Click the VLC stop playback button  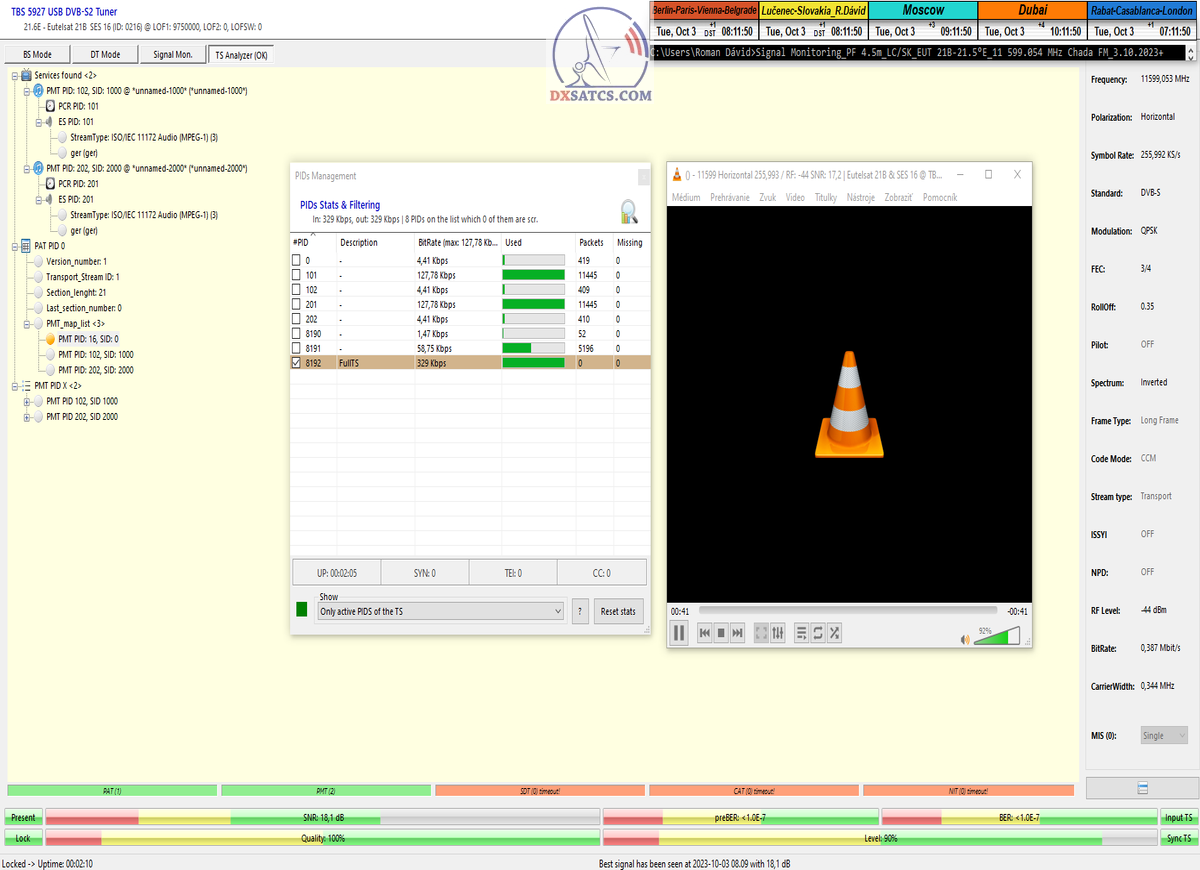pos(721,633)
